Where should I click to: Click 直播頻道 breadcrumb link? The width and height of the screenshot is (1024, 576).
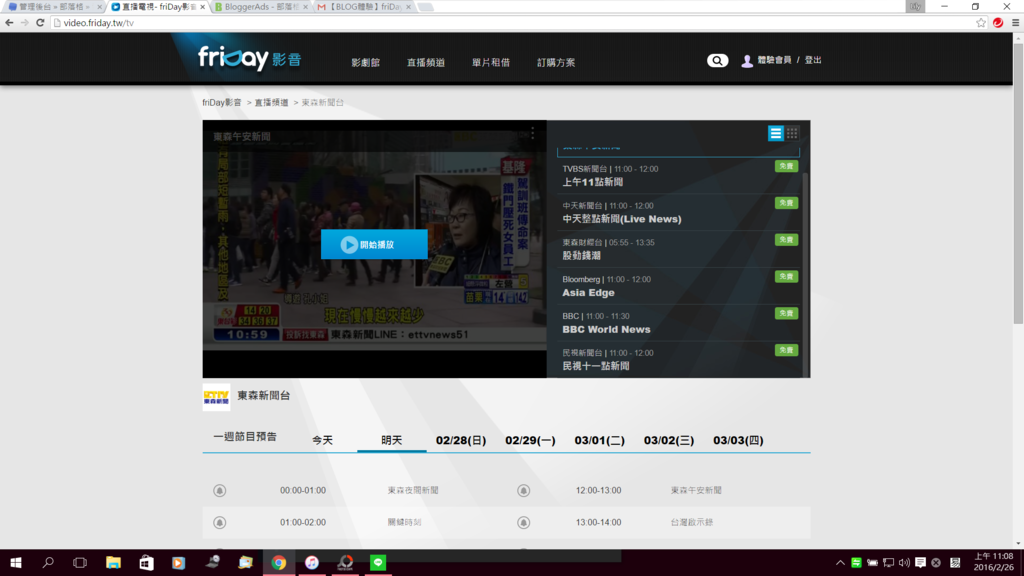coord(271,103)
